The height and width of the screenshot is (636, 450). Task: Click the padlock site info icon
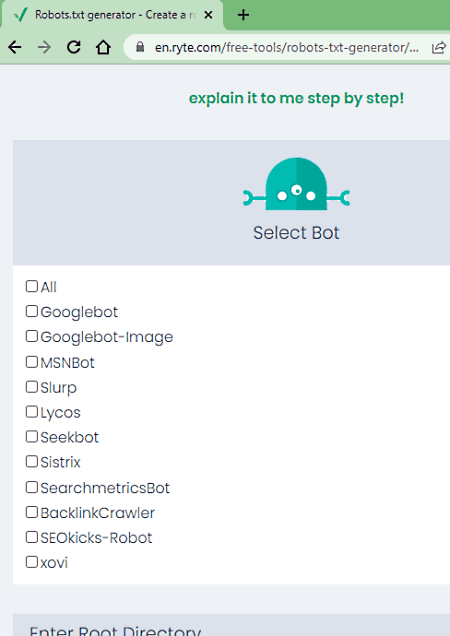point(140,47)
